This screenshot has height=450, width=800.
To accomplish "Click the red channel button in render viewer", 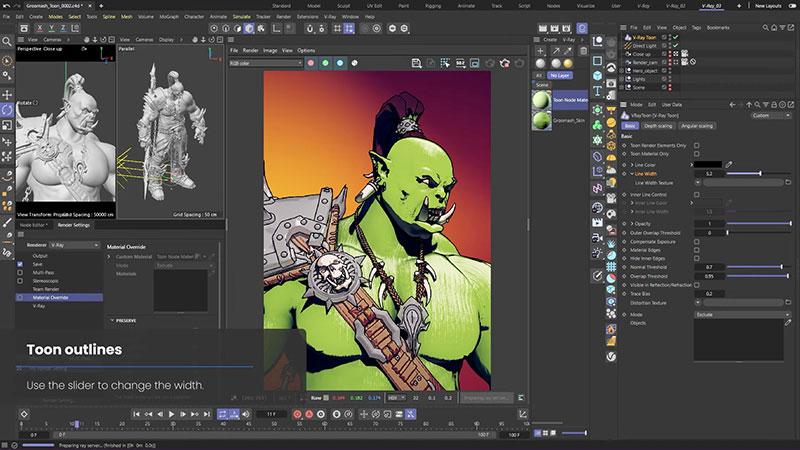I will click(311, 63).
